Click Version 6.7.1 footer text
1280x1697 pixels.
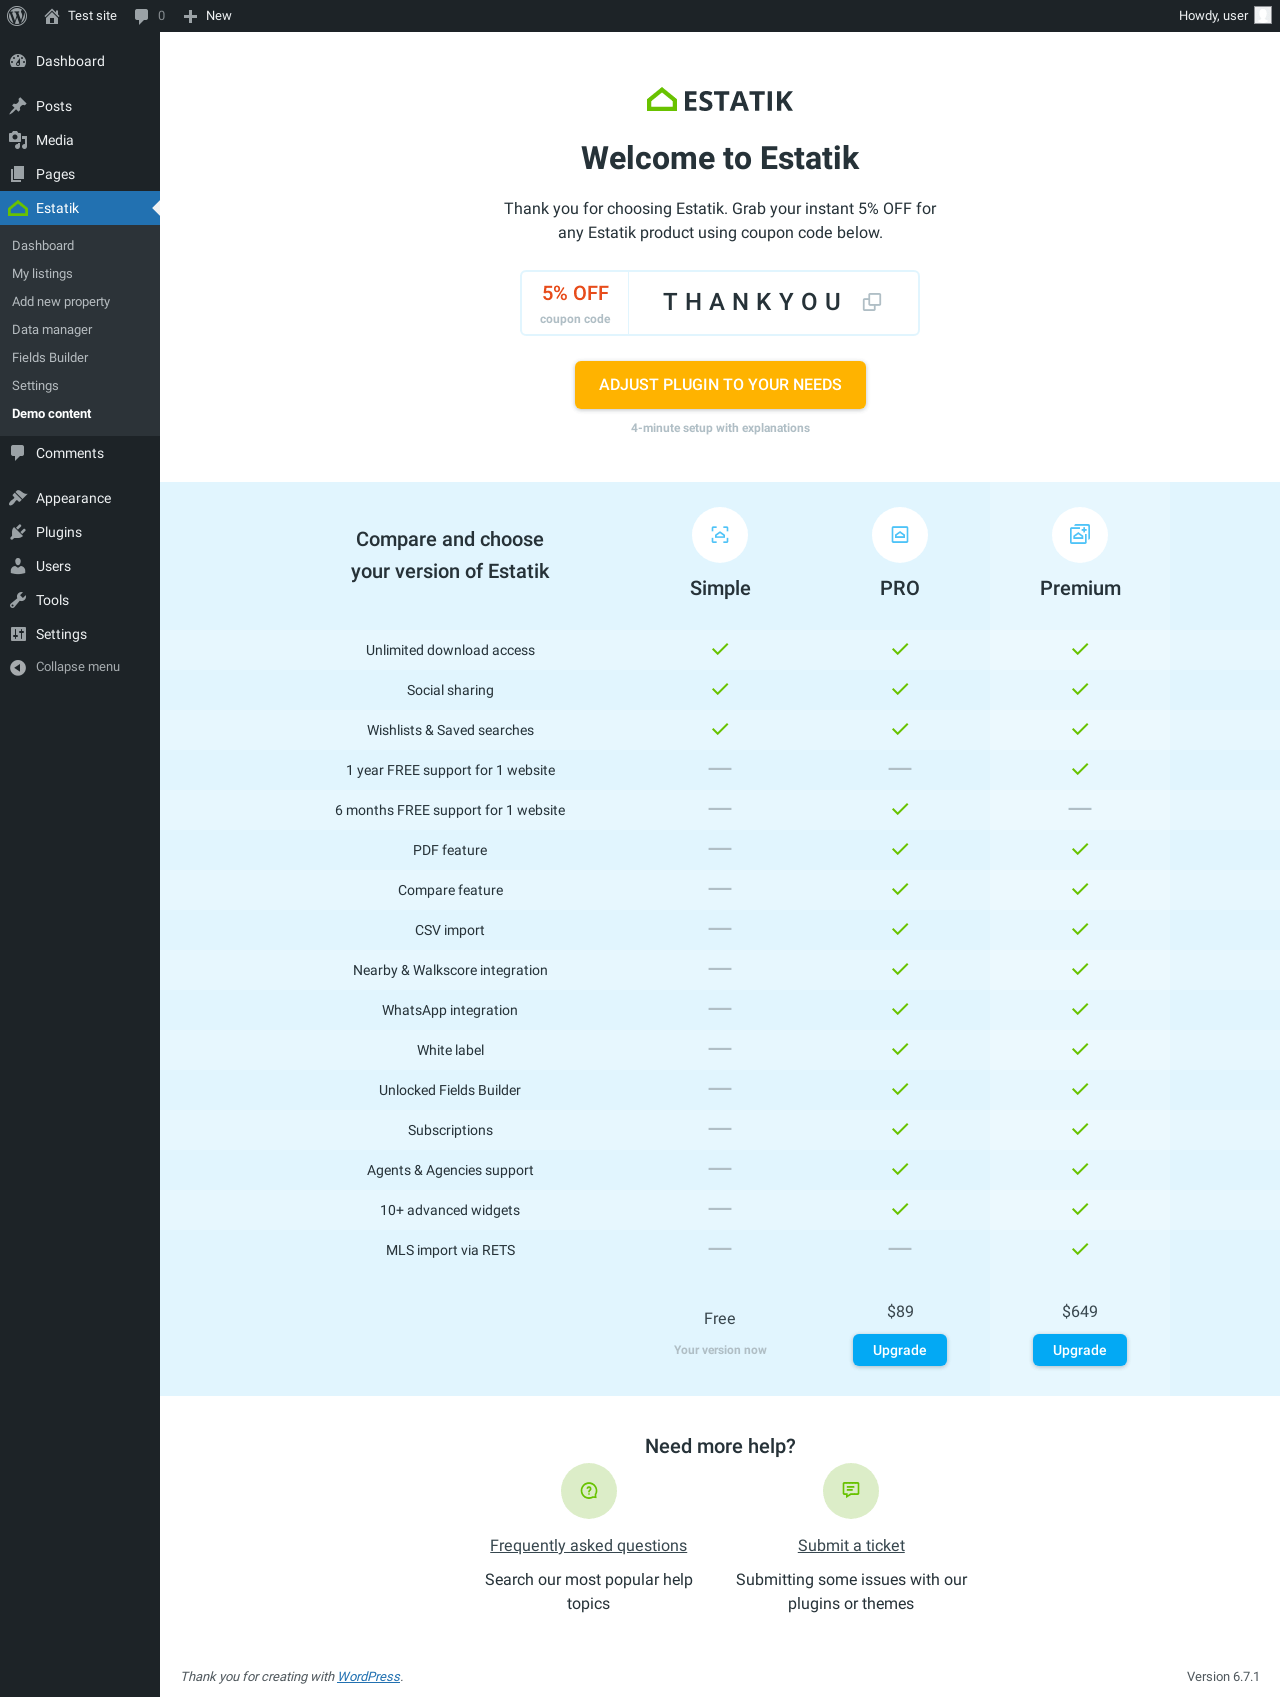[1223, 1677]
